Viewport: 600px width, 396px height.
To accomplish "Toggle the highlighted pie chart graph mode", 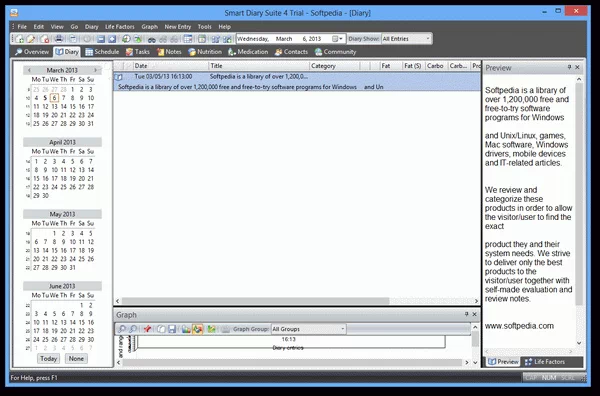I will (197, 329).
